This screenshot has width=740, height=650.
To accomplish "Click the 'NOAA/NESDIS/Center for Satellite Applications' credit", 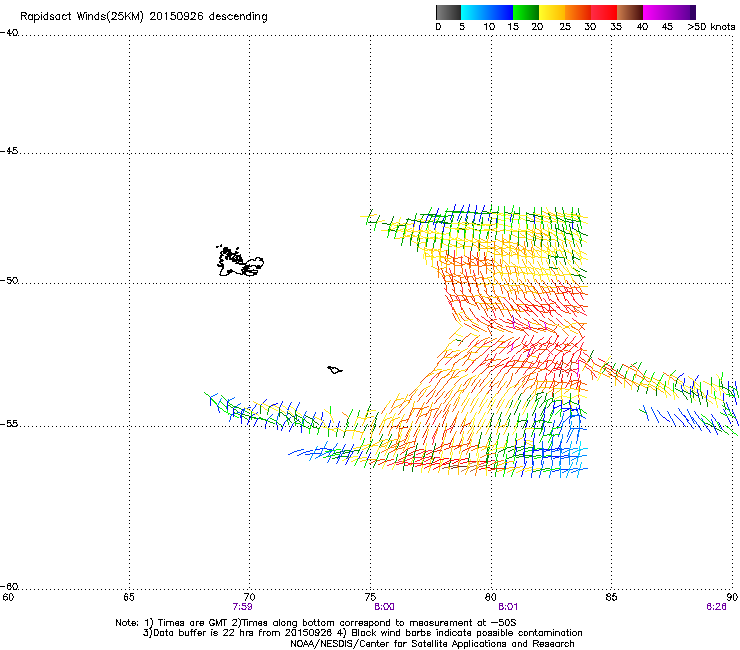I will coord(432,644).
